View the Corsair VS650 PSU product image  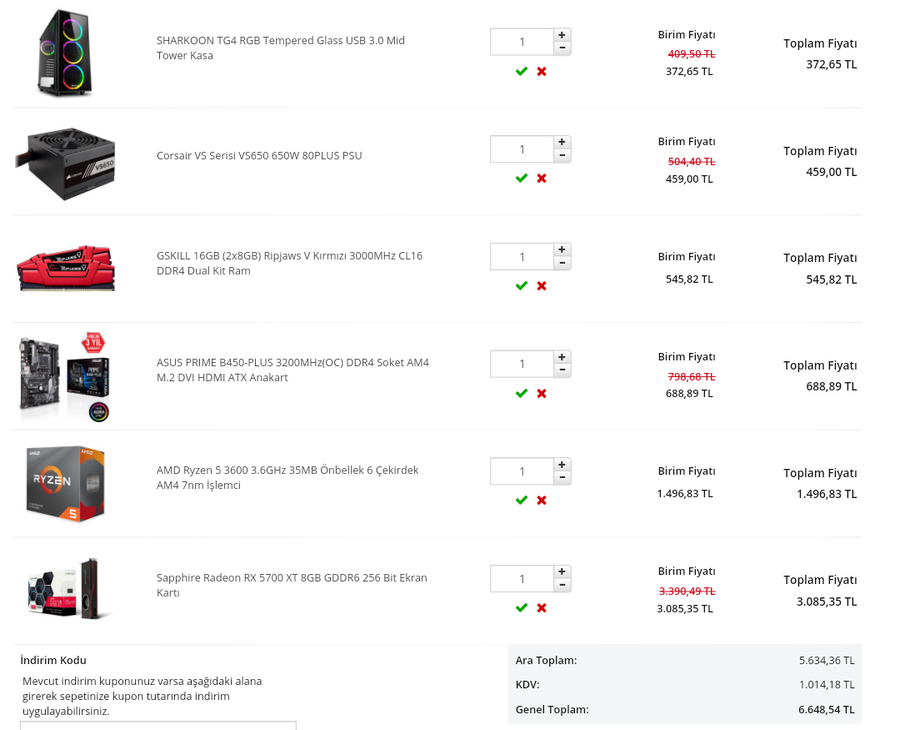point(65,162)
